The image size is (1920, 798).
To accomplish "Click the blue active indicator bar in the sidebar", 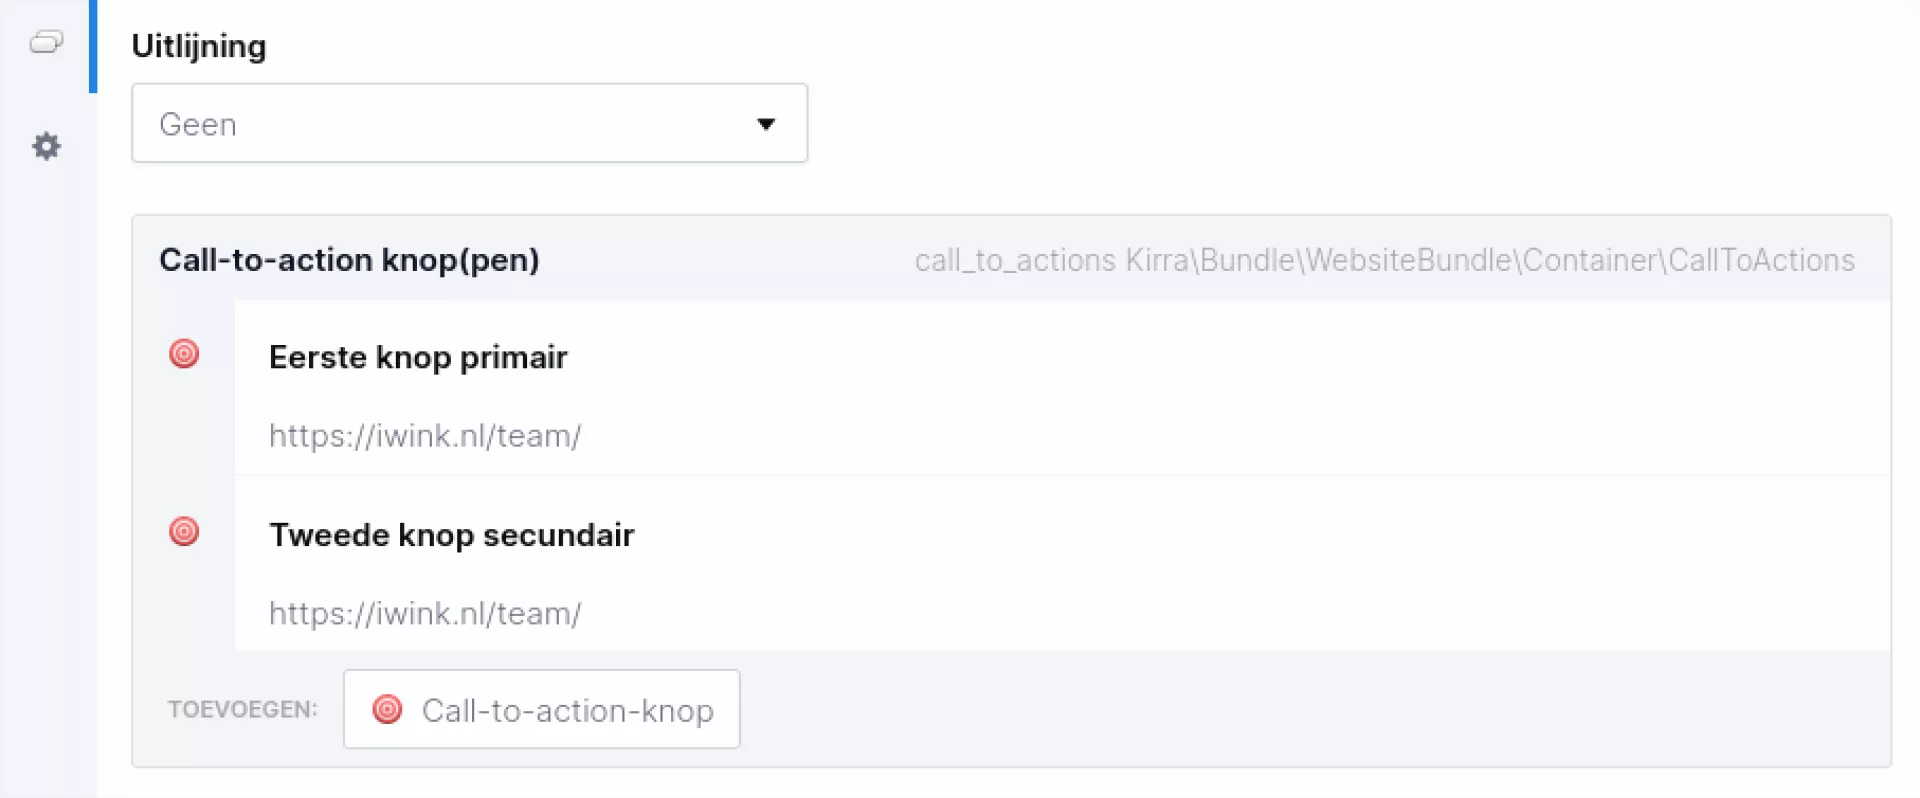I will click(93, 46).
